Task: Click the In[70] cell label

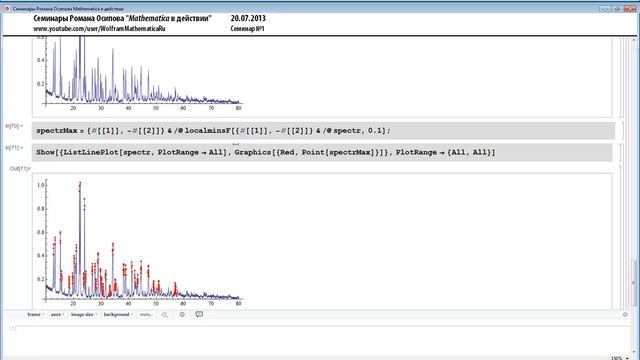Action: [x=14, y=126]
